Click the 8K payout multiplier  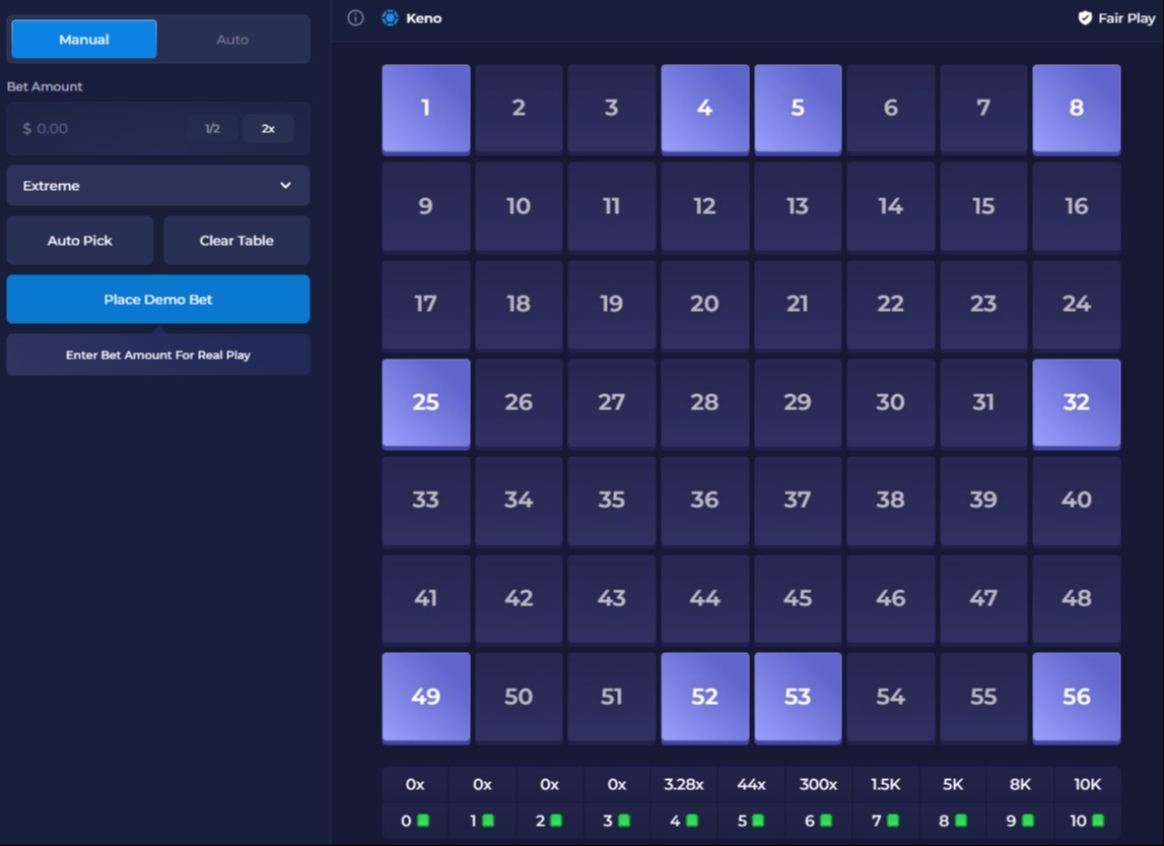pyautogui.click(x=1020, y=784)
